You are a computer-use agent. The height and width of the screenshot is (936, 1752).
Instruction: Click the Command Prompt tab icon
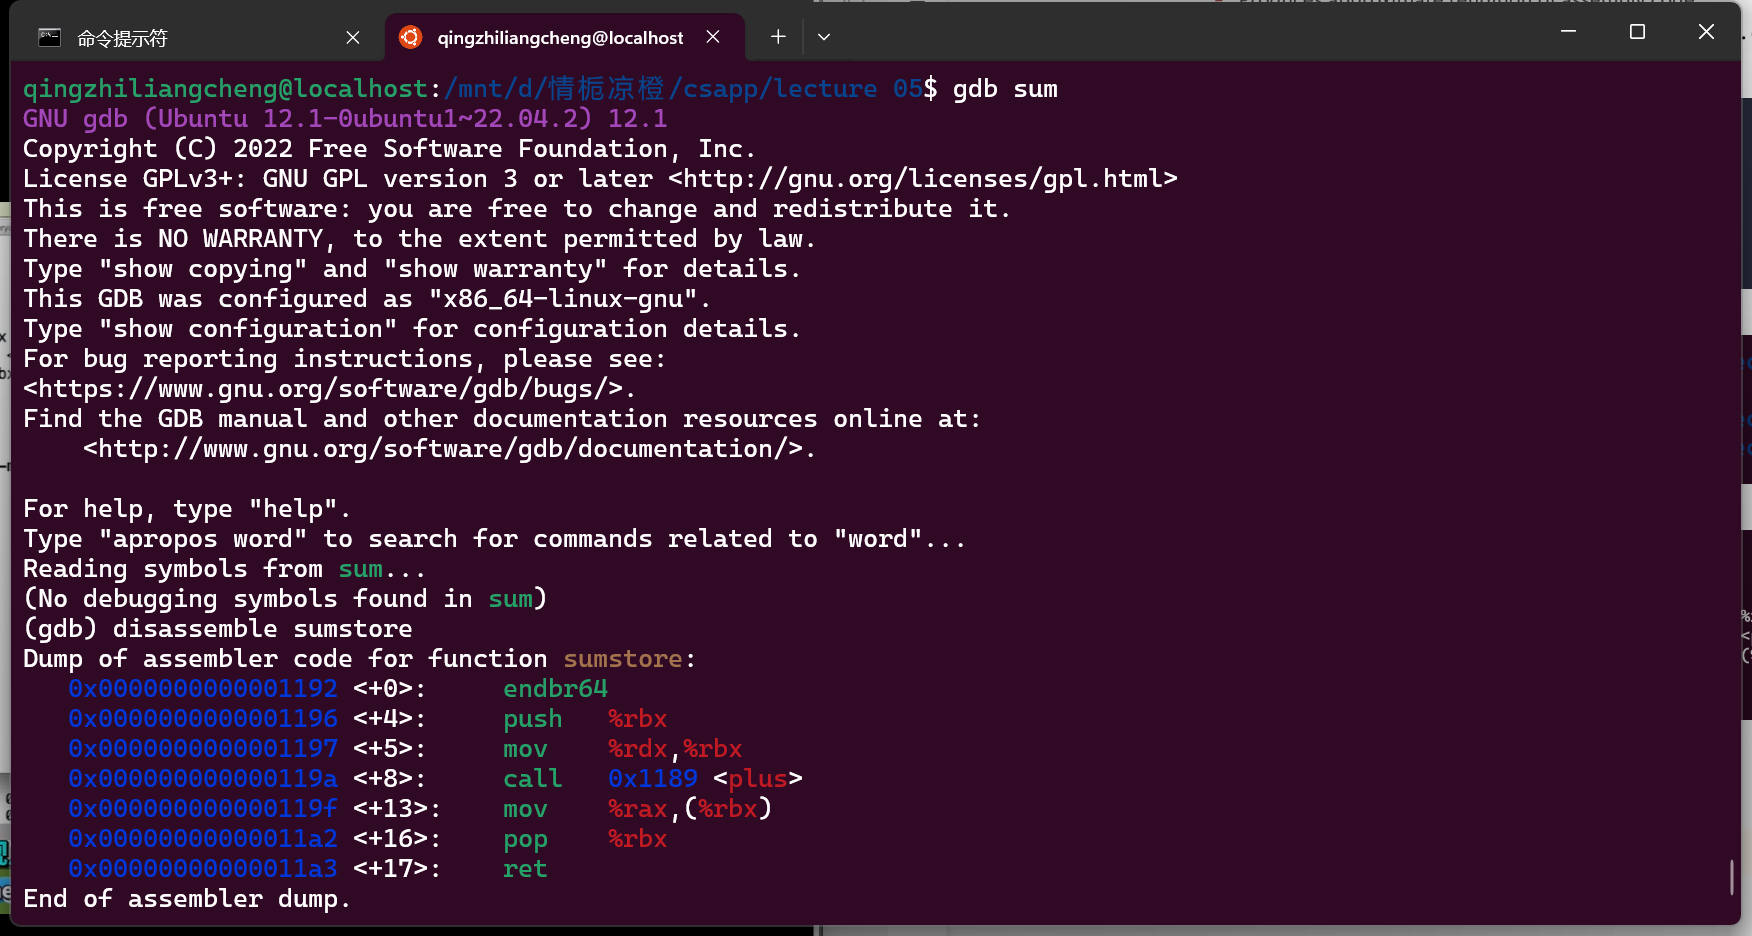tap(49, 38)
